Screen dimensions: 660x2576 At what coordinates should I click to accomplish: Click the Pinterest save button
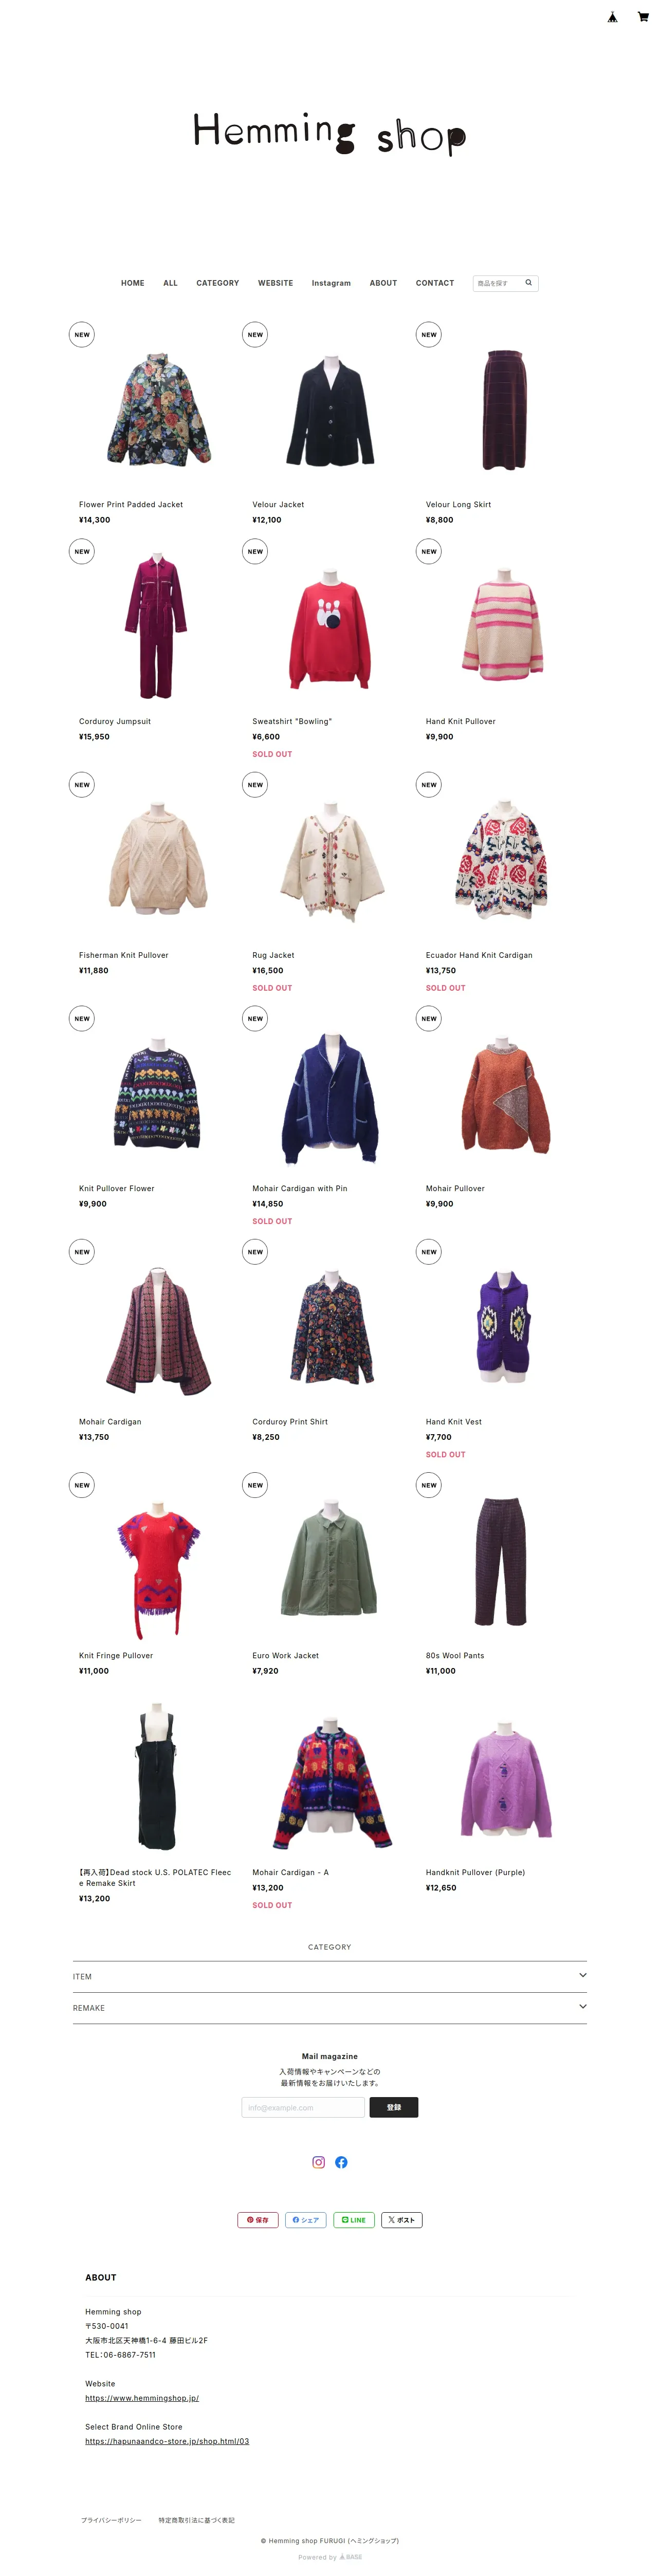pos(258,2220)
